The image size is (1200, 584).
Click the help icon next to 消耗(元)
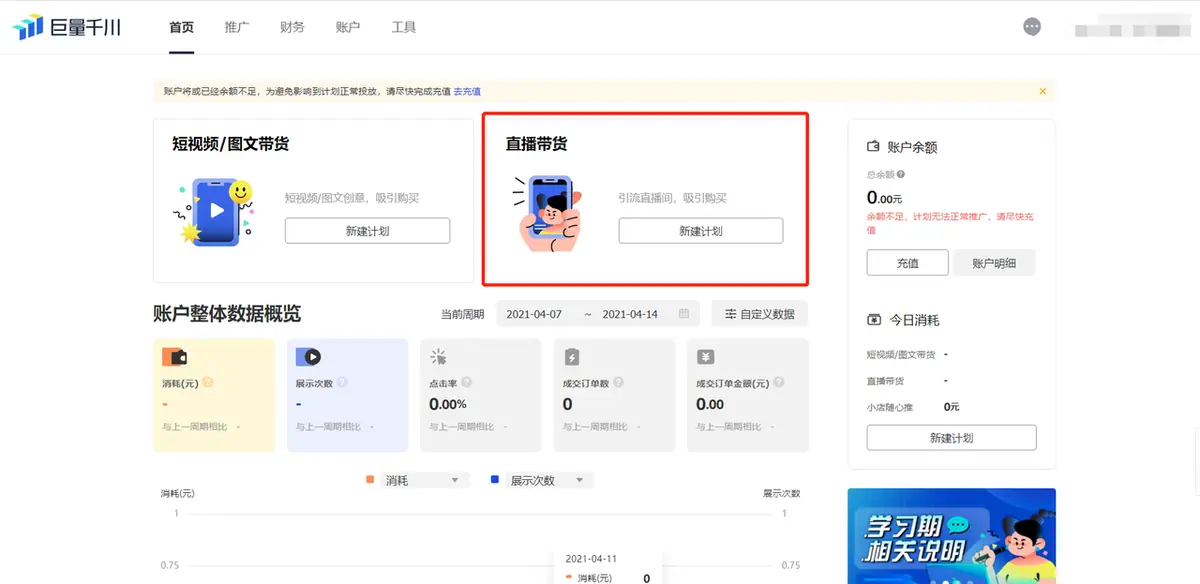coord(208,382)
